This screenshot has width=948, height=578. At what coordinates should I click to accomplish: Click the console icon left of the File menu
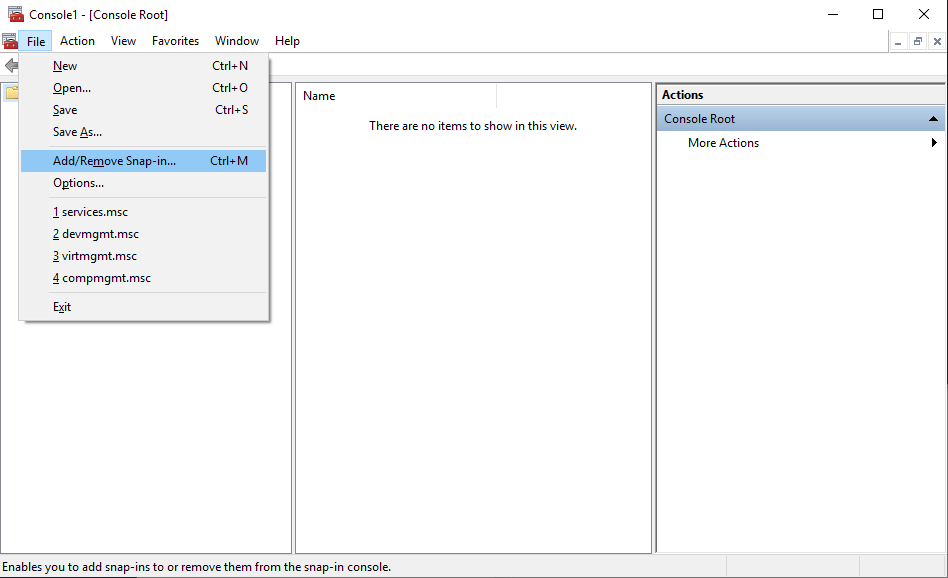9,41
